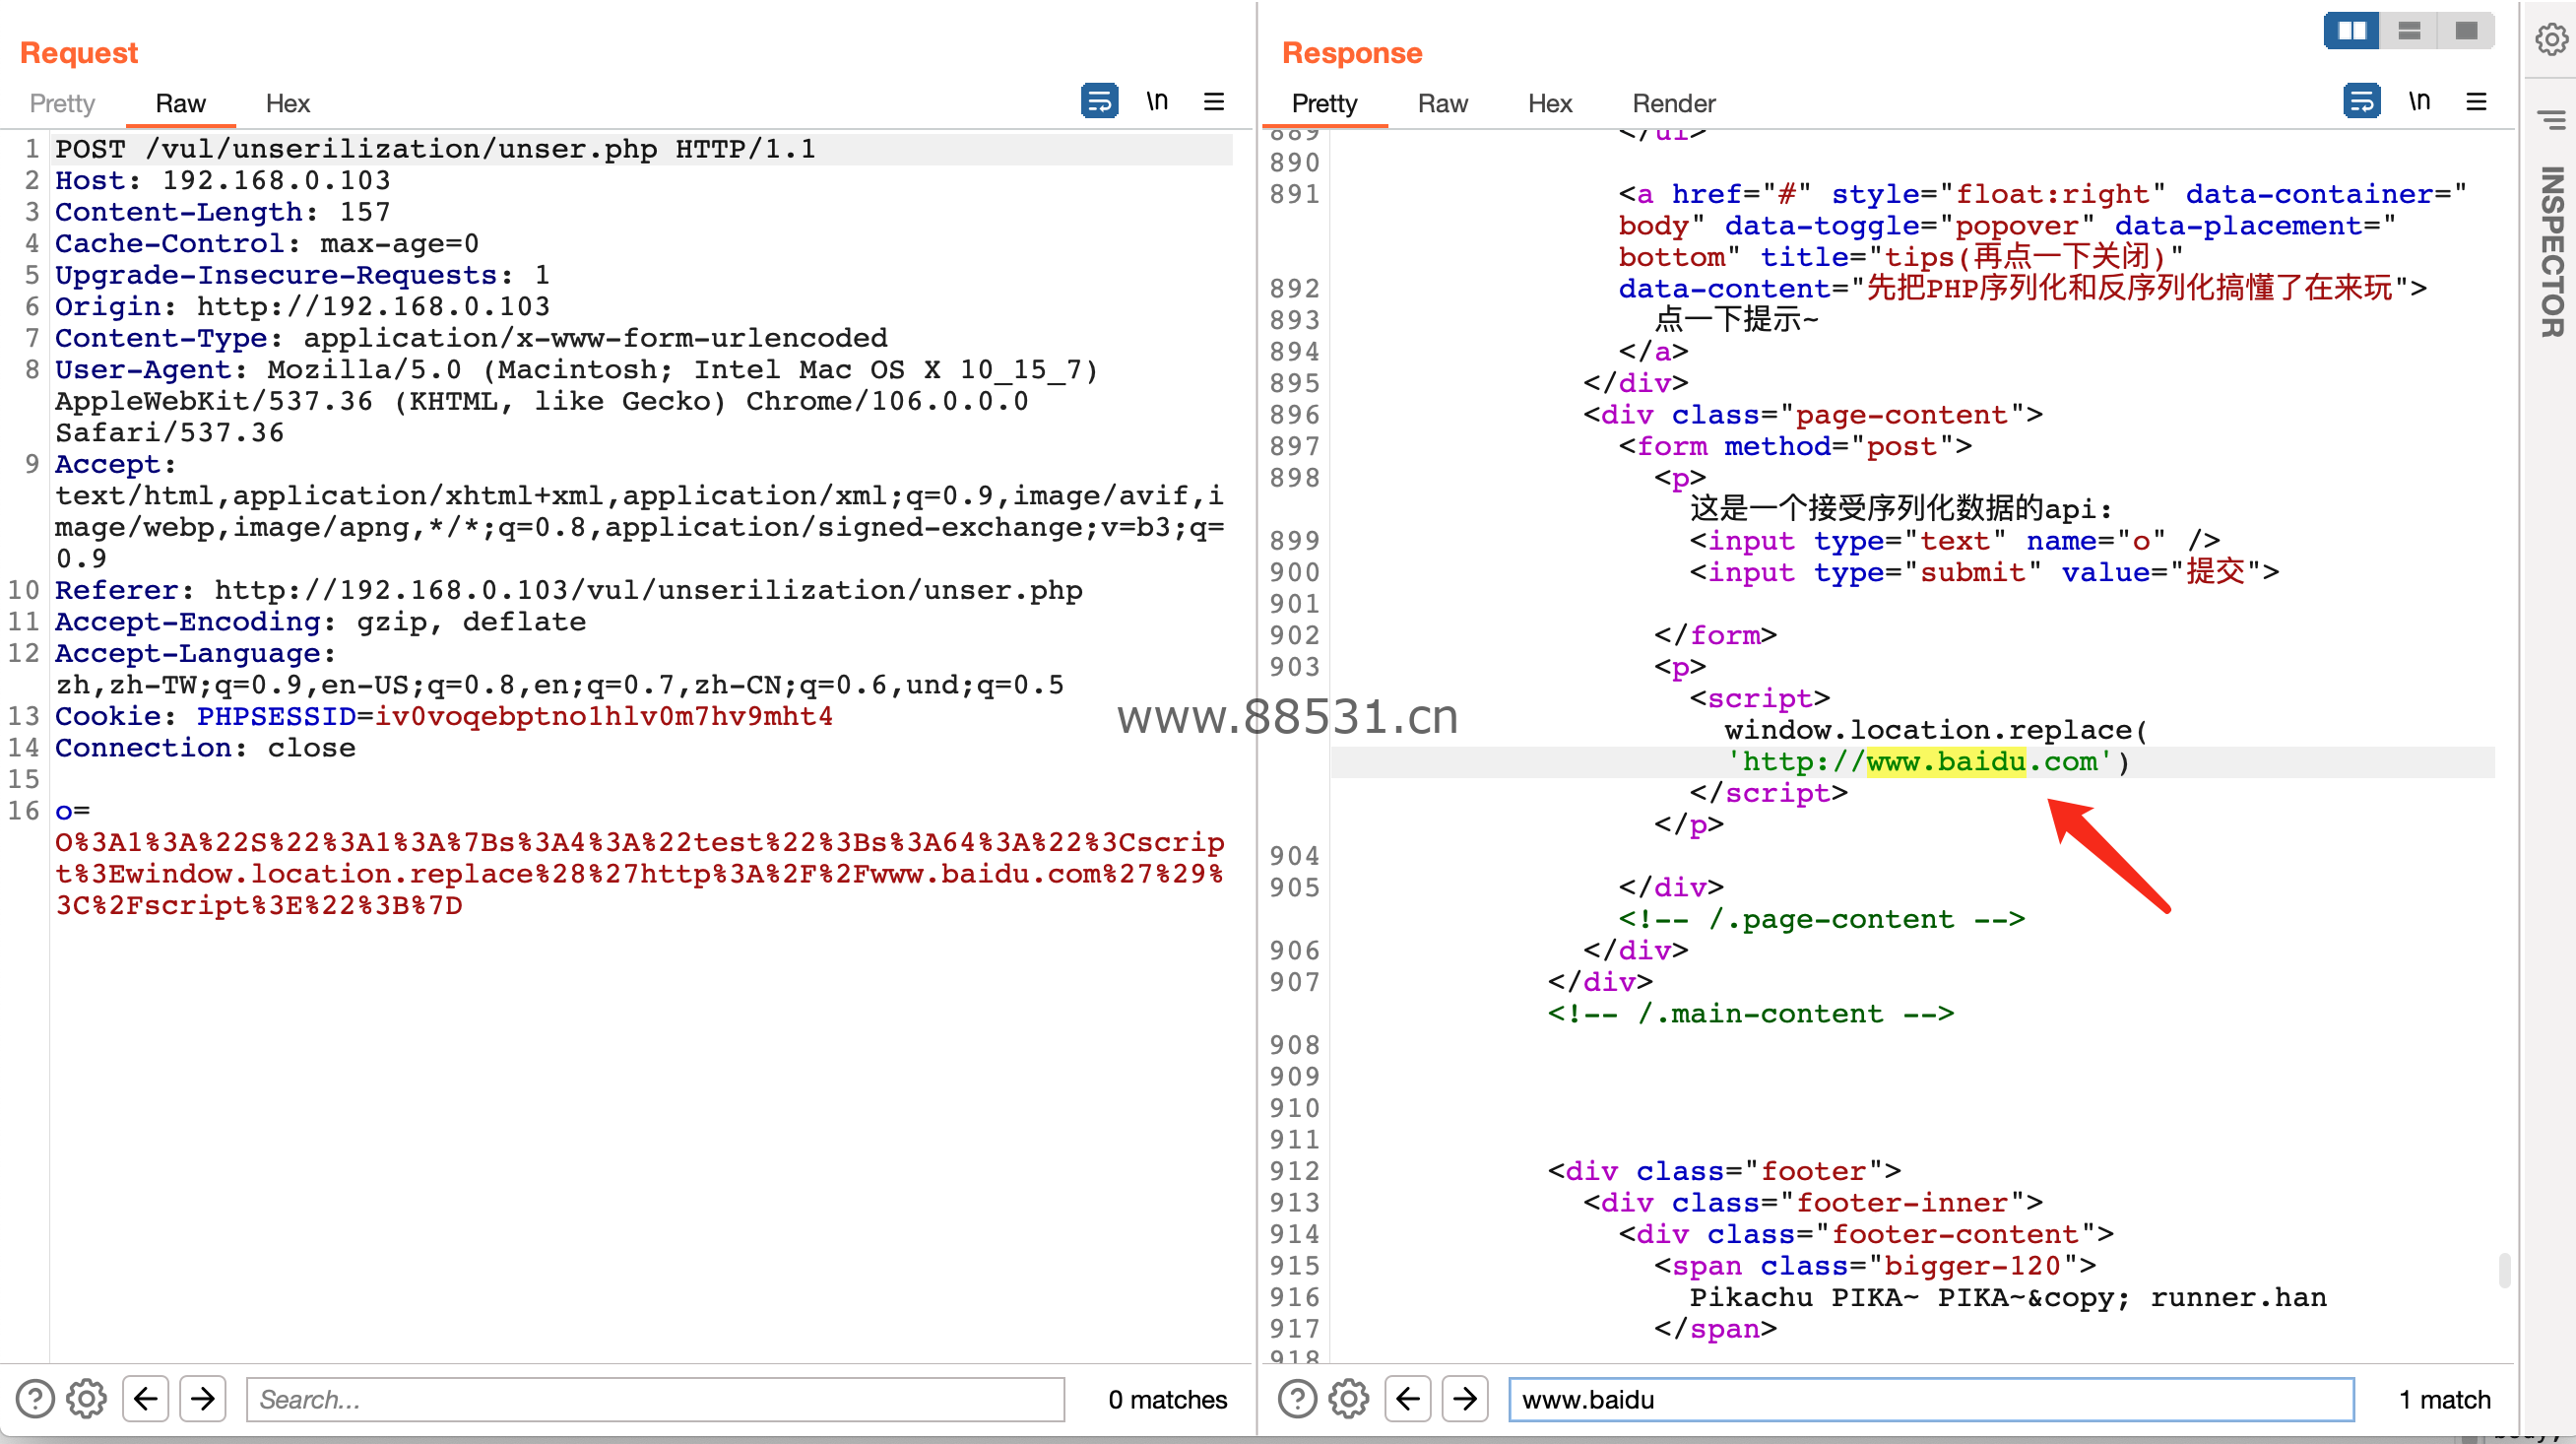
Task: Select the Response Pretty tab
Action: [x=1324, y=104]
